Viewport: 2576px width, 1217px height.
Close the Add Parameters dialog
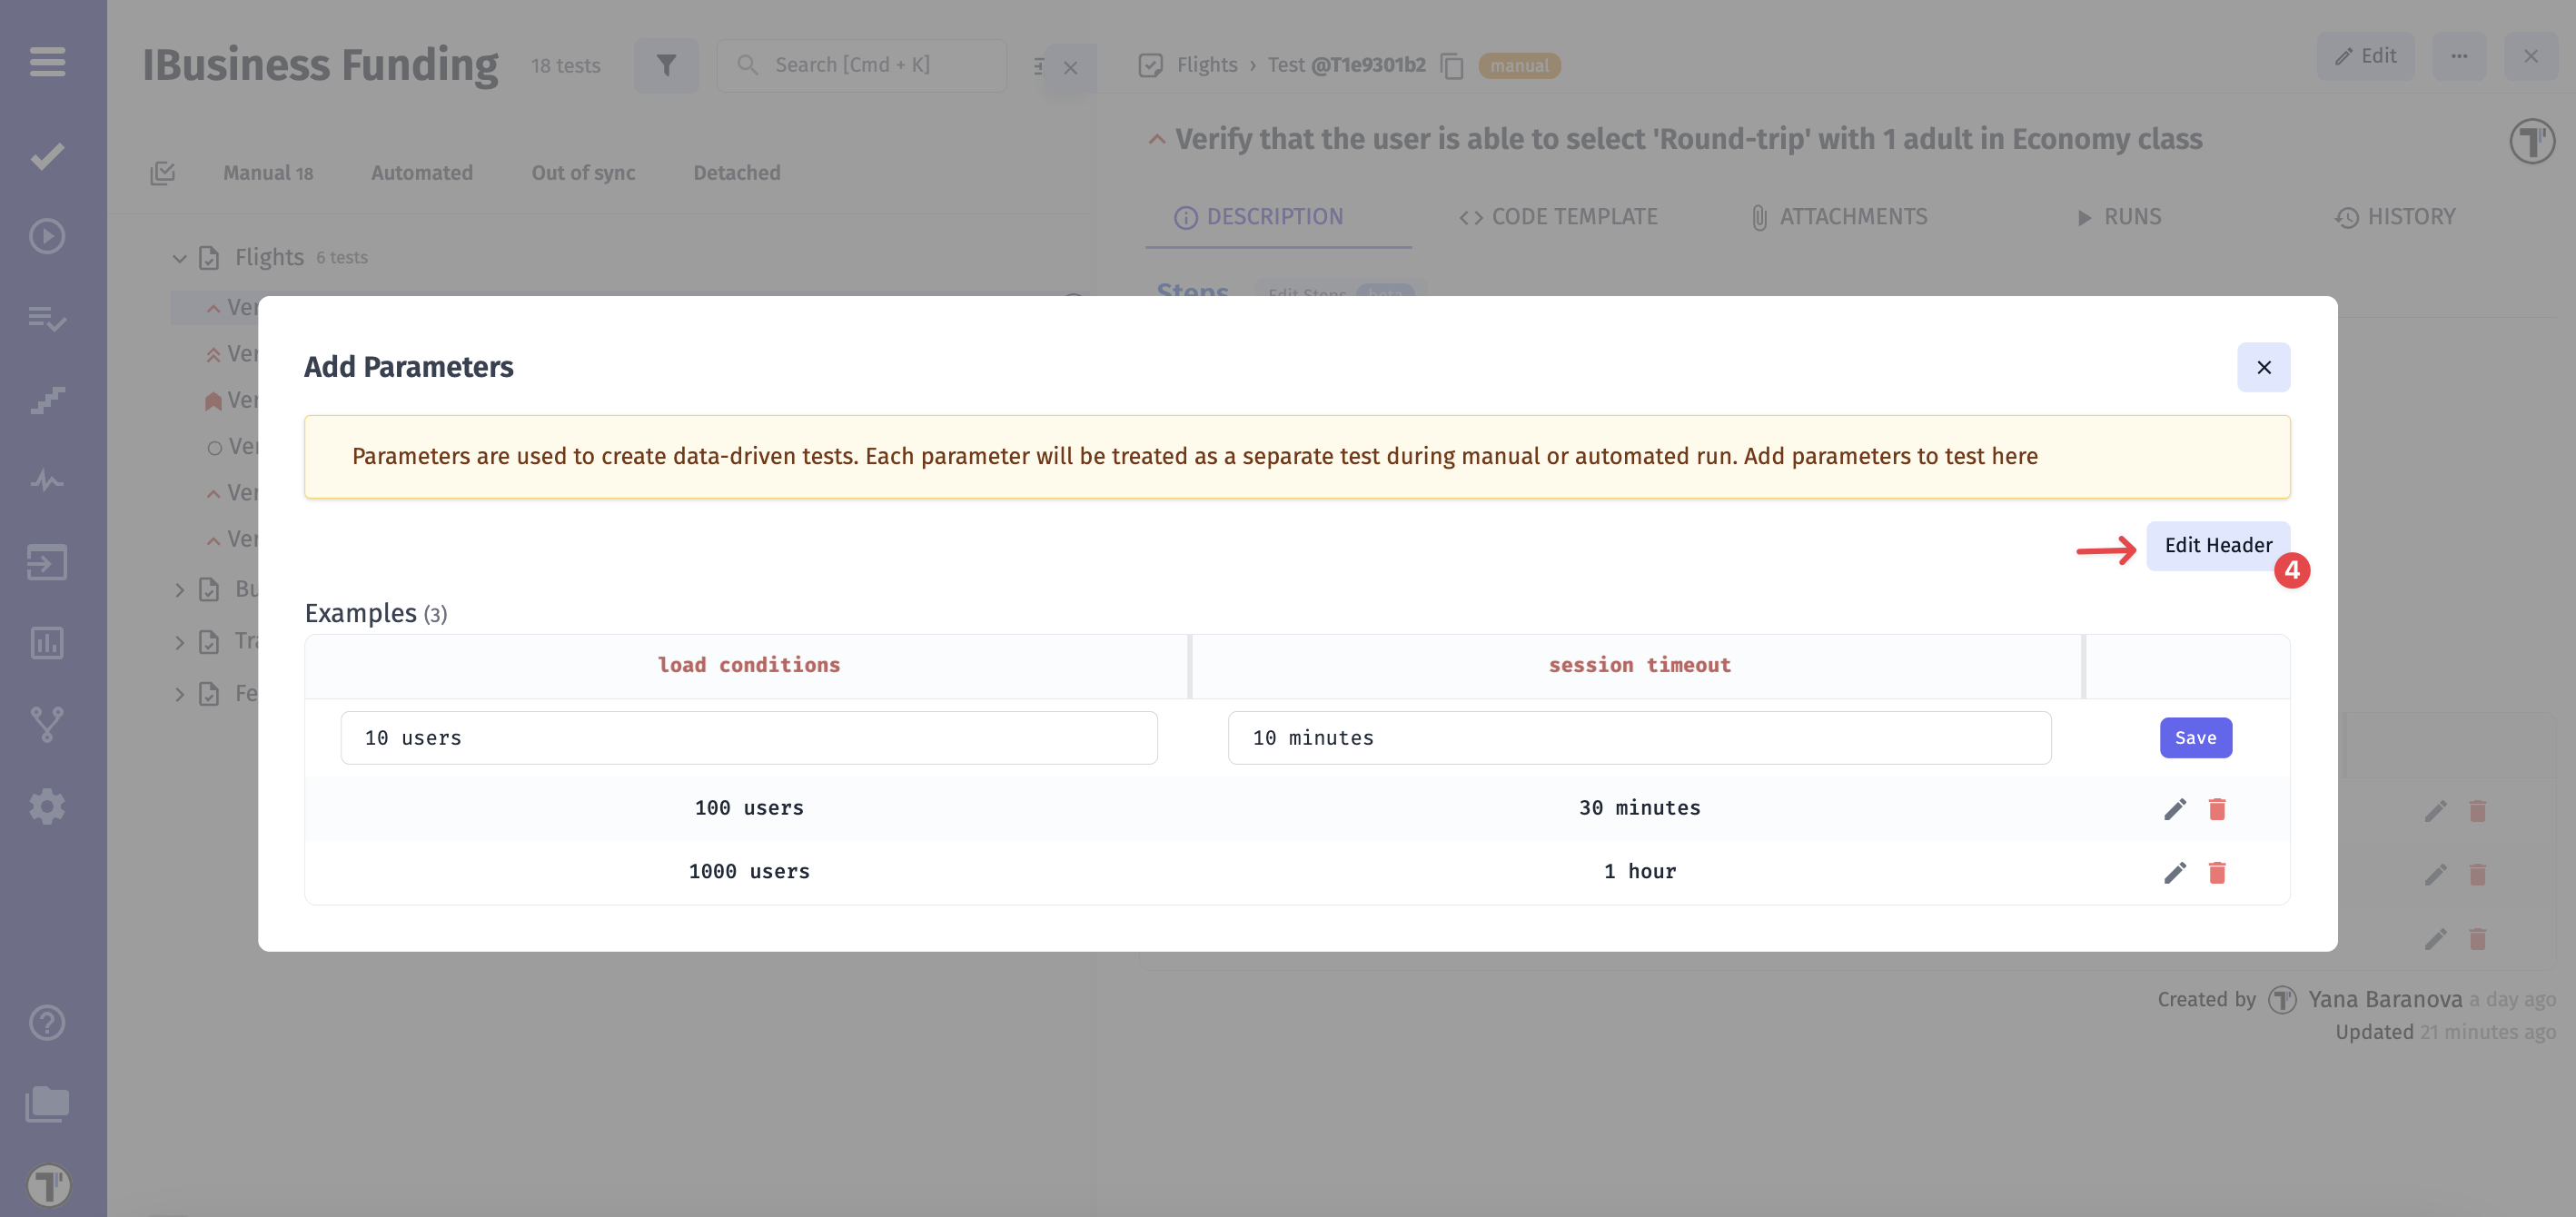[2263, 367]
